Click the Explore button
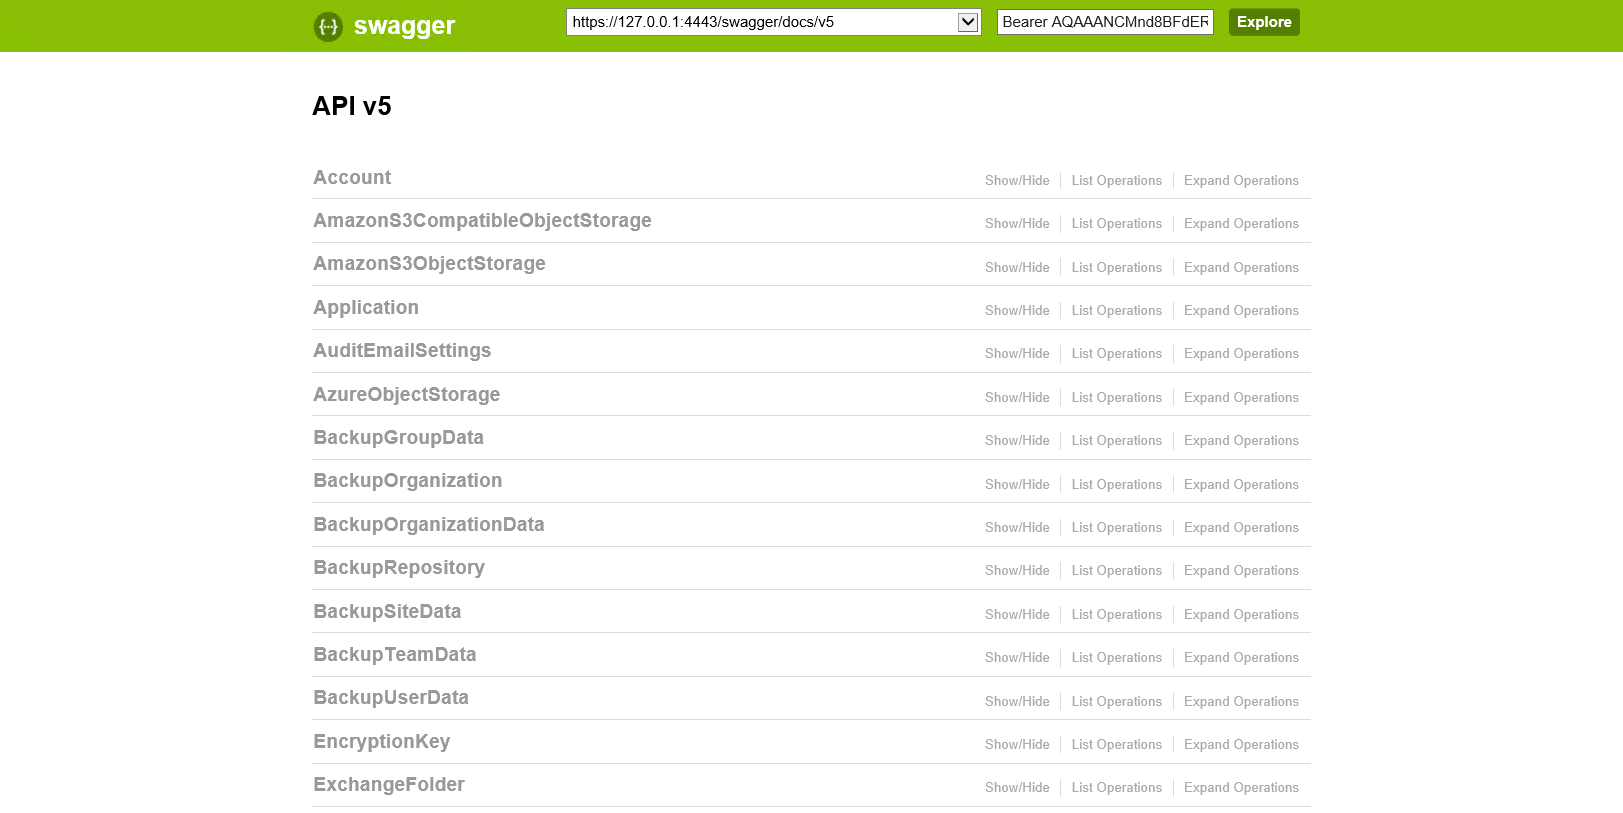 point(1264,22)
